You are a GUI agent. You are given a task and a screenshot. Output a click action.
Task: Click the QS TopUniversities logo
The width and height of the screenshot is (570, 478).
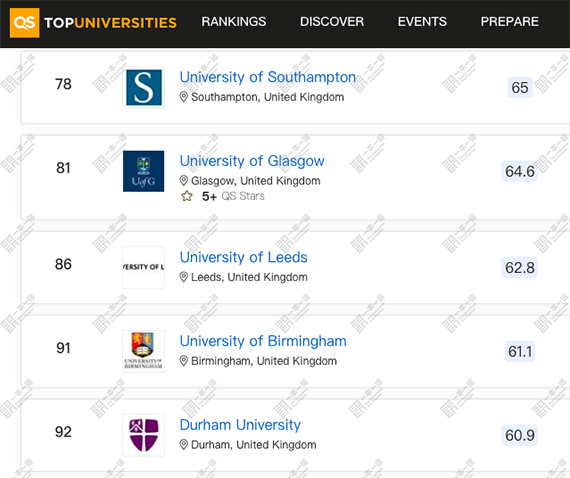pyautogui.click(x=93, y=23)
